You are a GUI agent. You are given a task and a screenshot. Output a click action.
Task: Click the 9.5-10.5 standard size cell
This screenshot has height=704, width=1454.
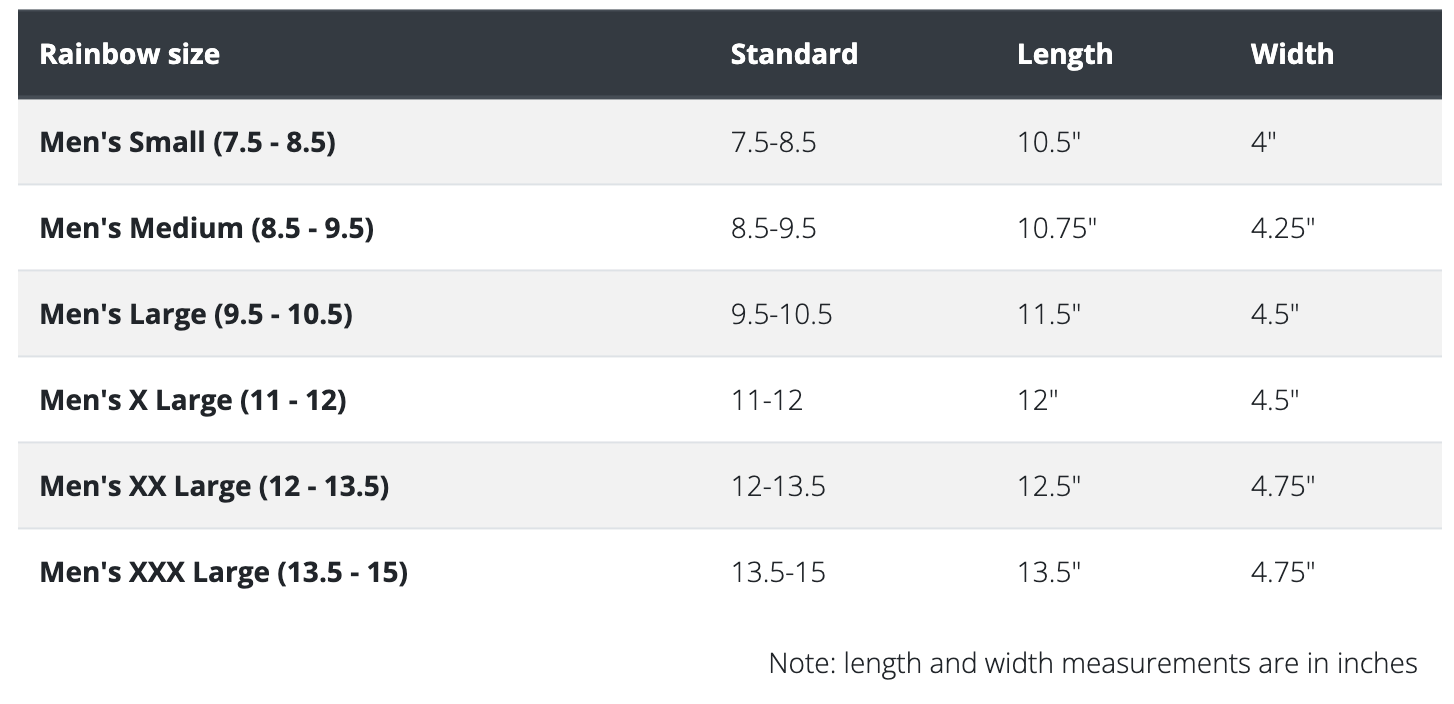pos(781,314)
